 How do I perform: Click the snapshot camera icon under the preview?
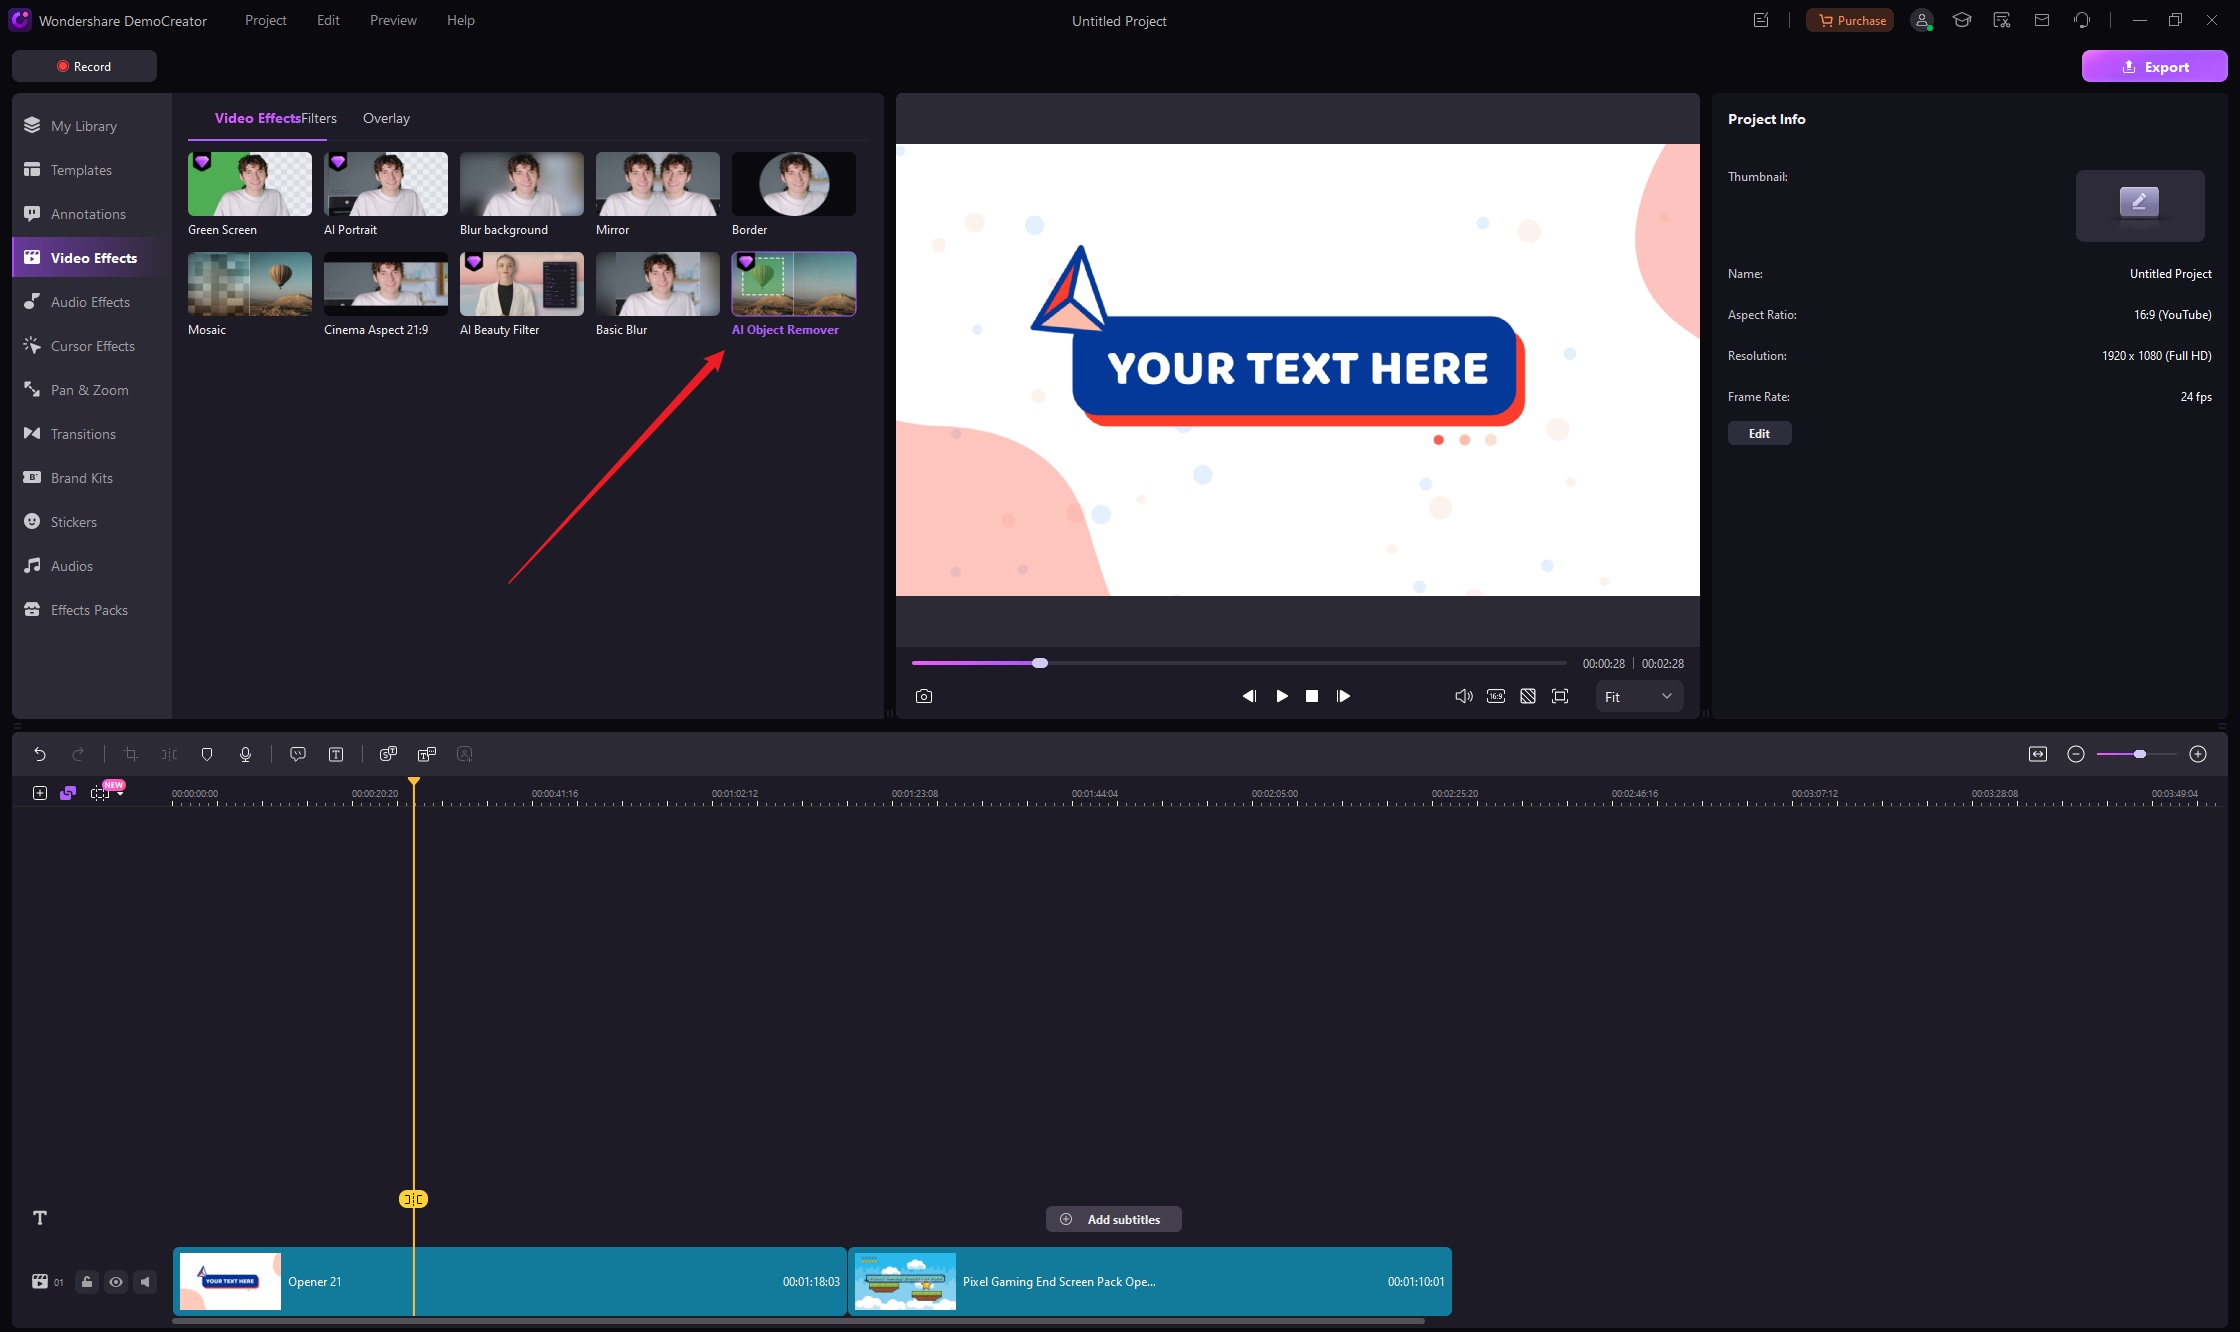(x=924, y=696)
